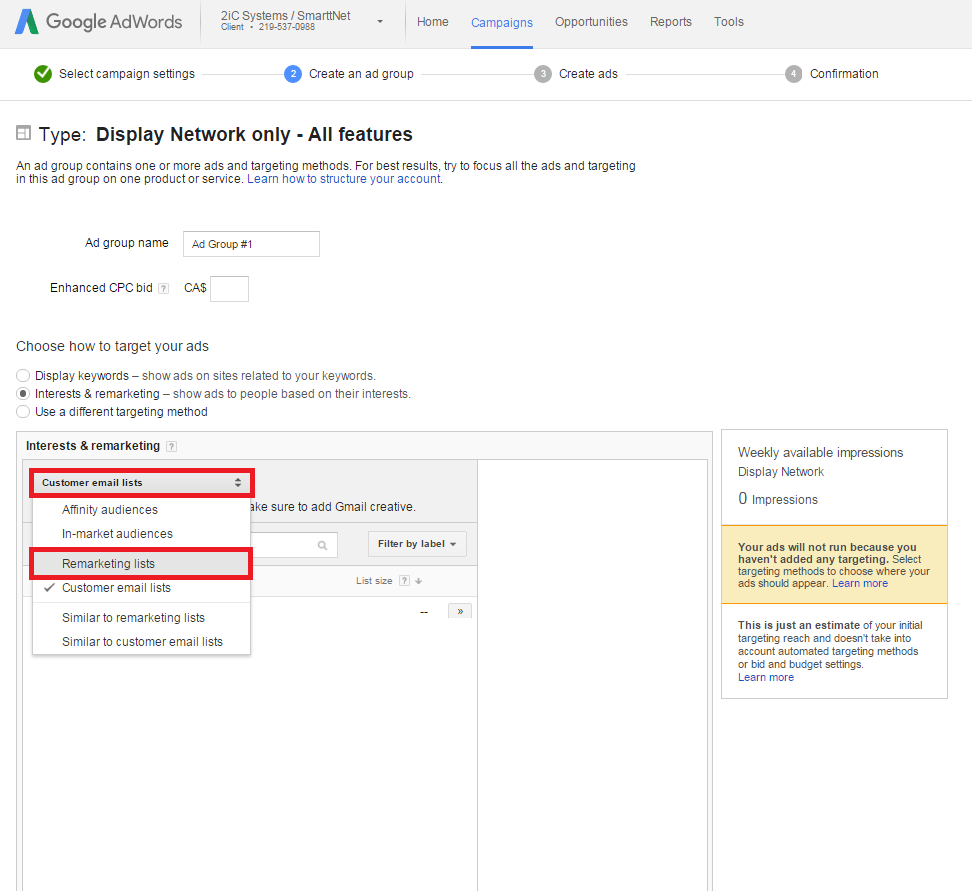This screenshot has width=972, height=891.
Task: Expand the Filter by label dropdown
Action: (x=417, y=544)
